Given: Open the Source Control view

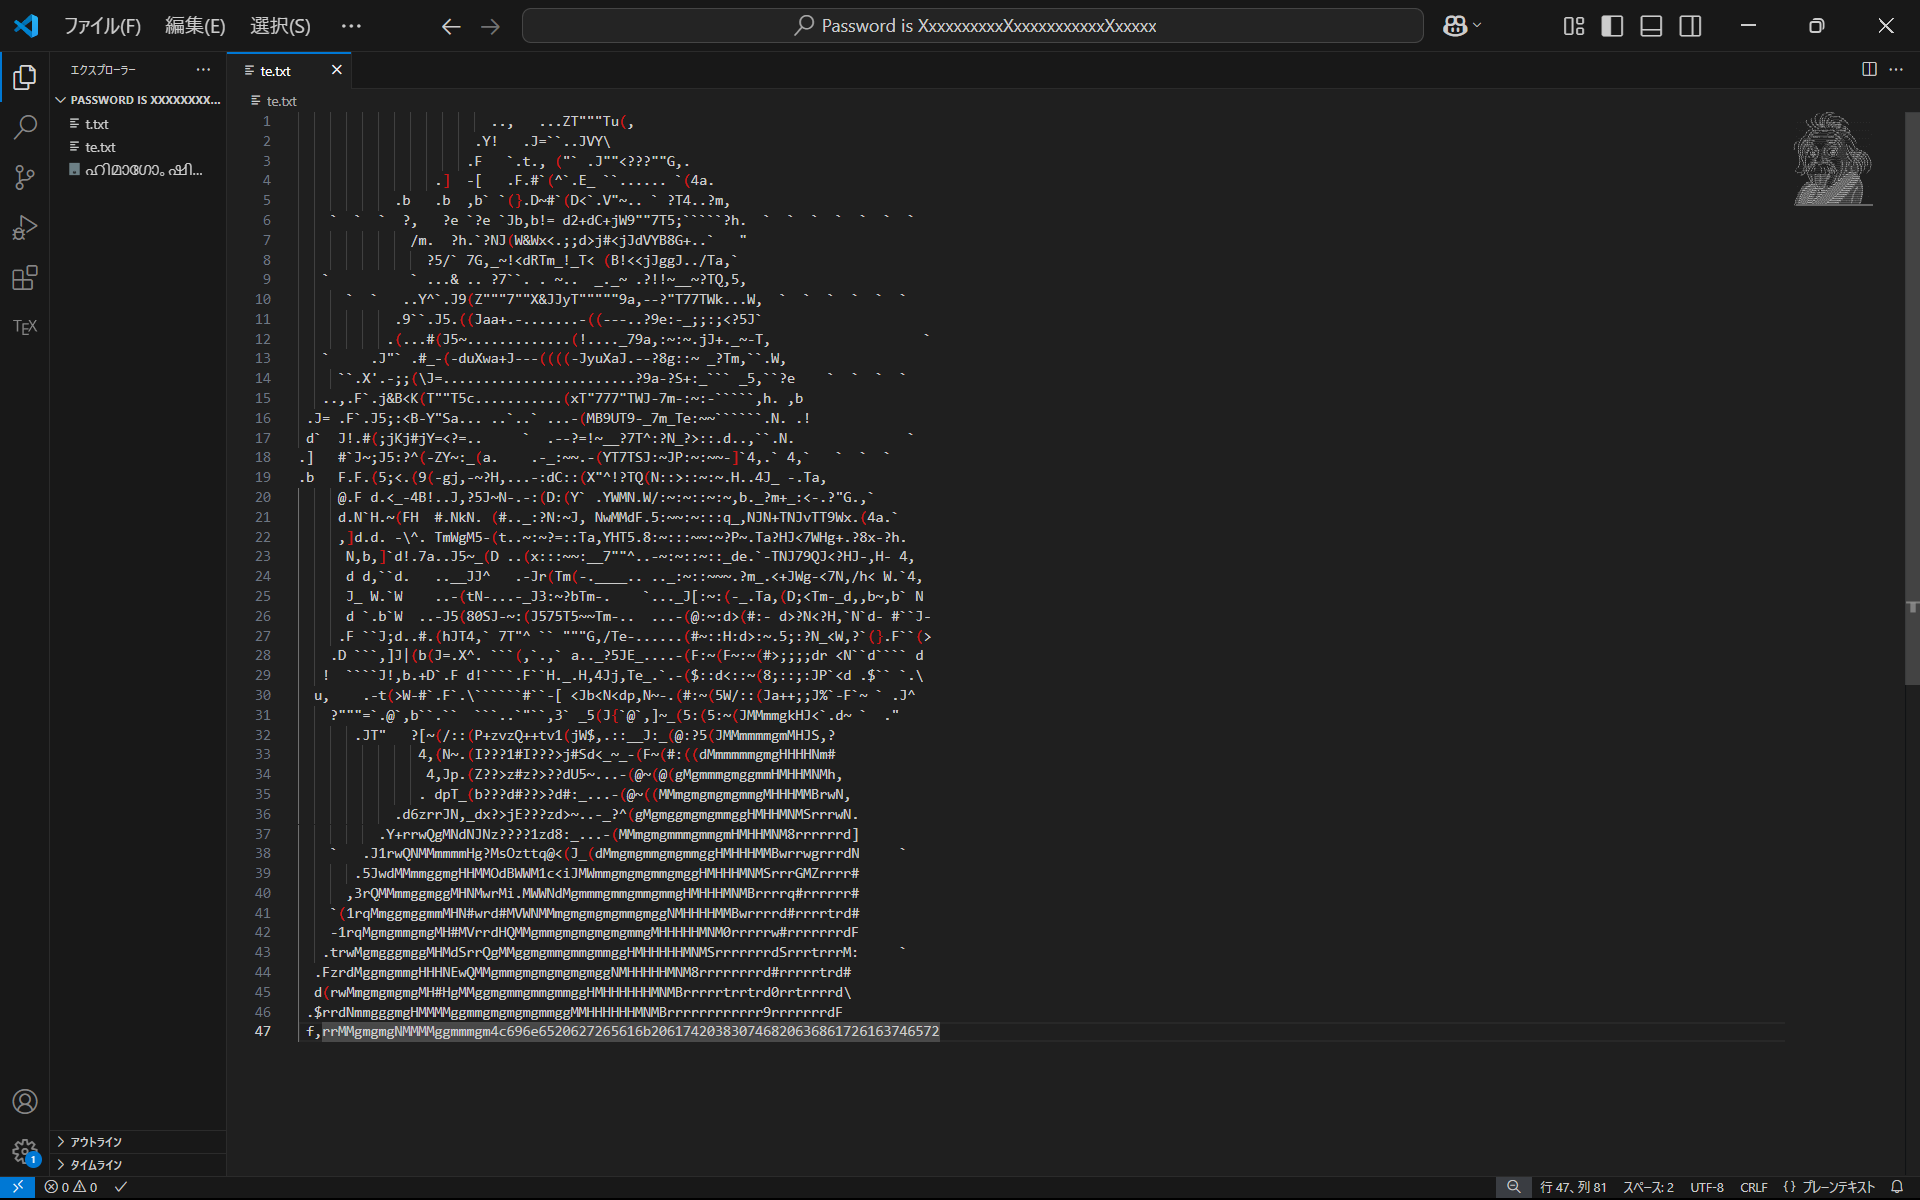Looking at the screenshot, I should tap(25, 177).
